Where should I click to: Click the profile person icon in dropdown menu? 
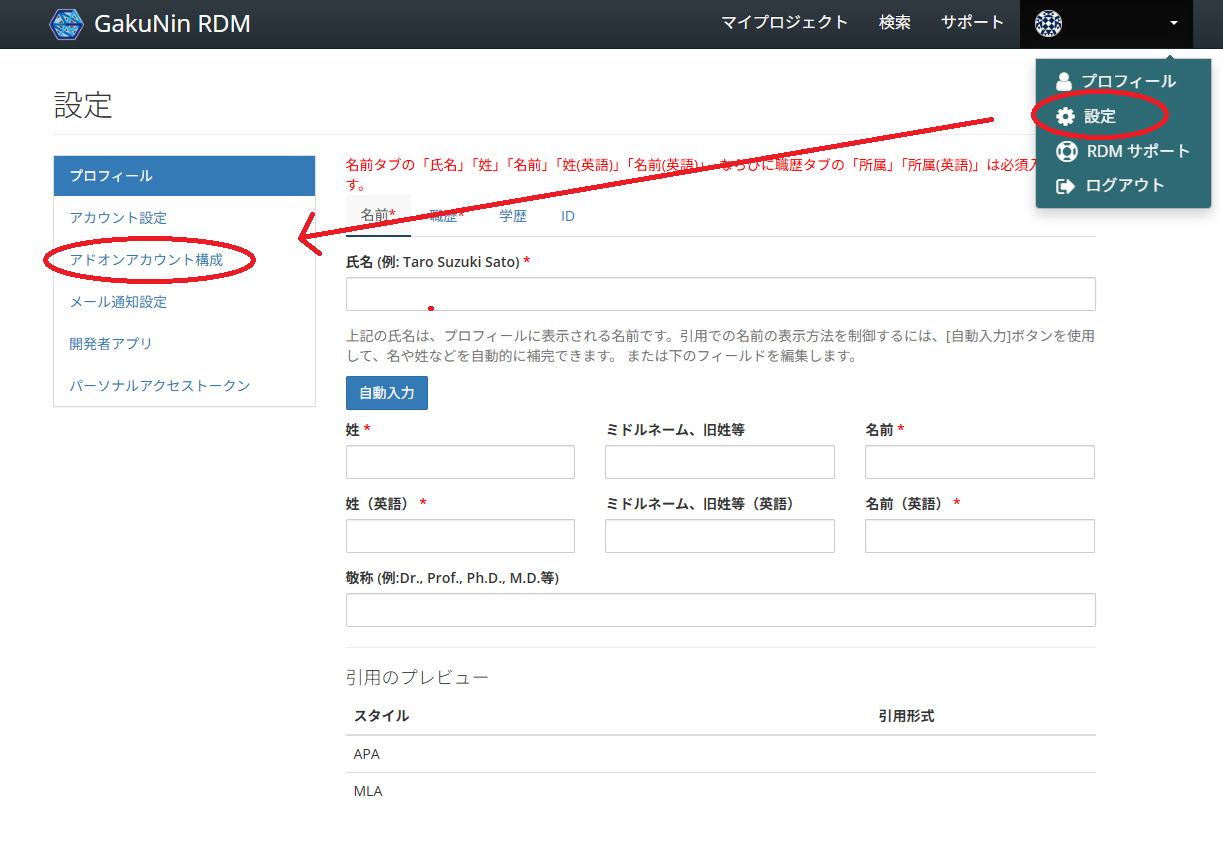(x=1064, y=81)
